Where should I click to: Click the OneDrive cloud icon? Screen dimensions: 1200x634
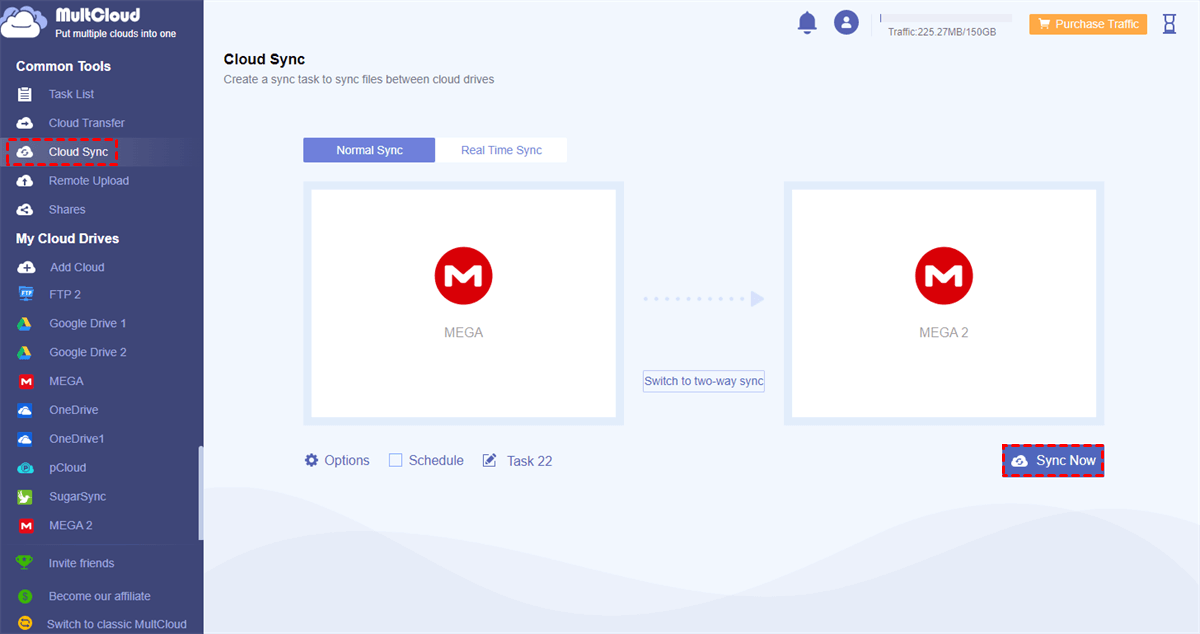tap(25, 410)
